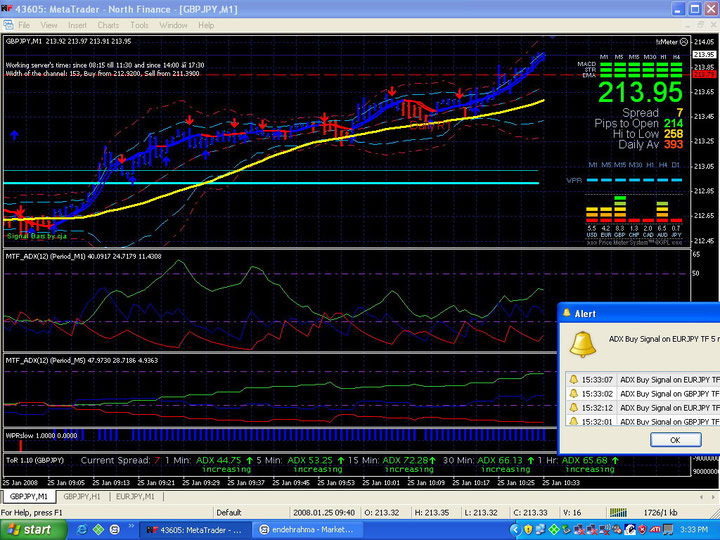720x540 pixels.
Task: Expand hidden Quick Launch items chevron
Action: coord(131,526)
